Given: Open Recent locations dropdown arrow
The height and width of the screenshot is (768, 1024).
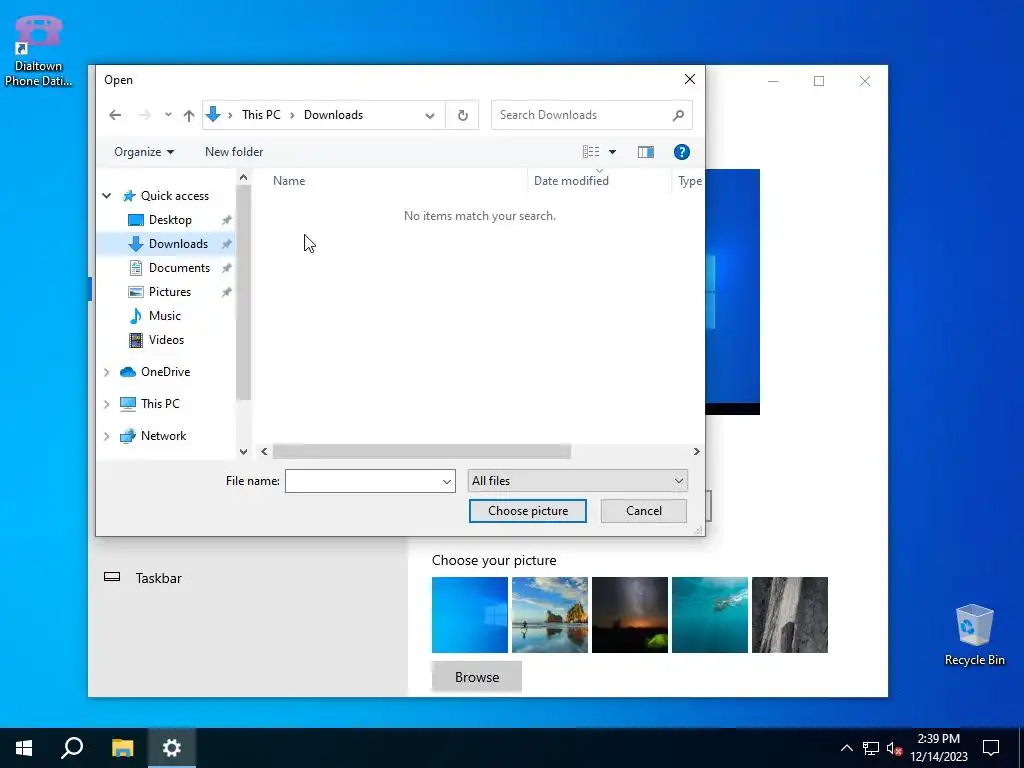Looking at the screenshot, I should point(168,115).
